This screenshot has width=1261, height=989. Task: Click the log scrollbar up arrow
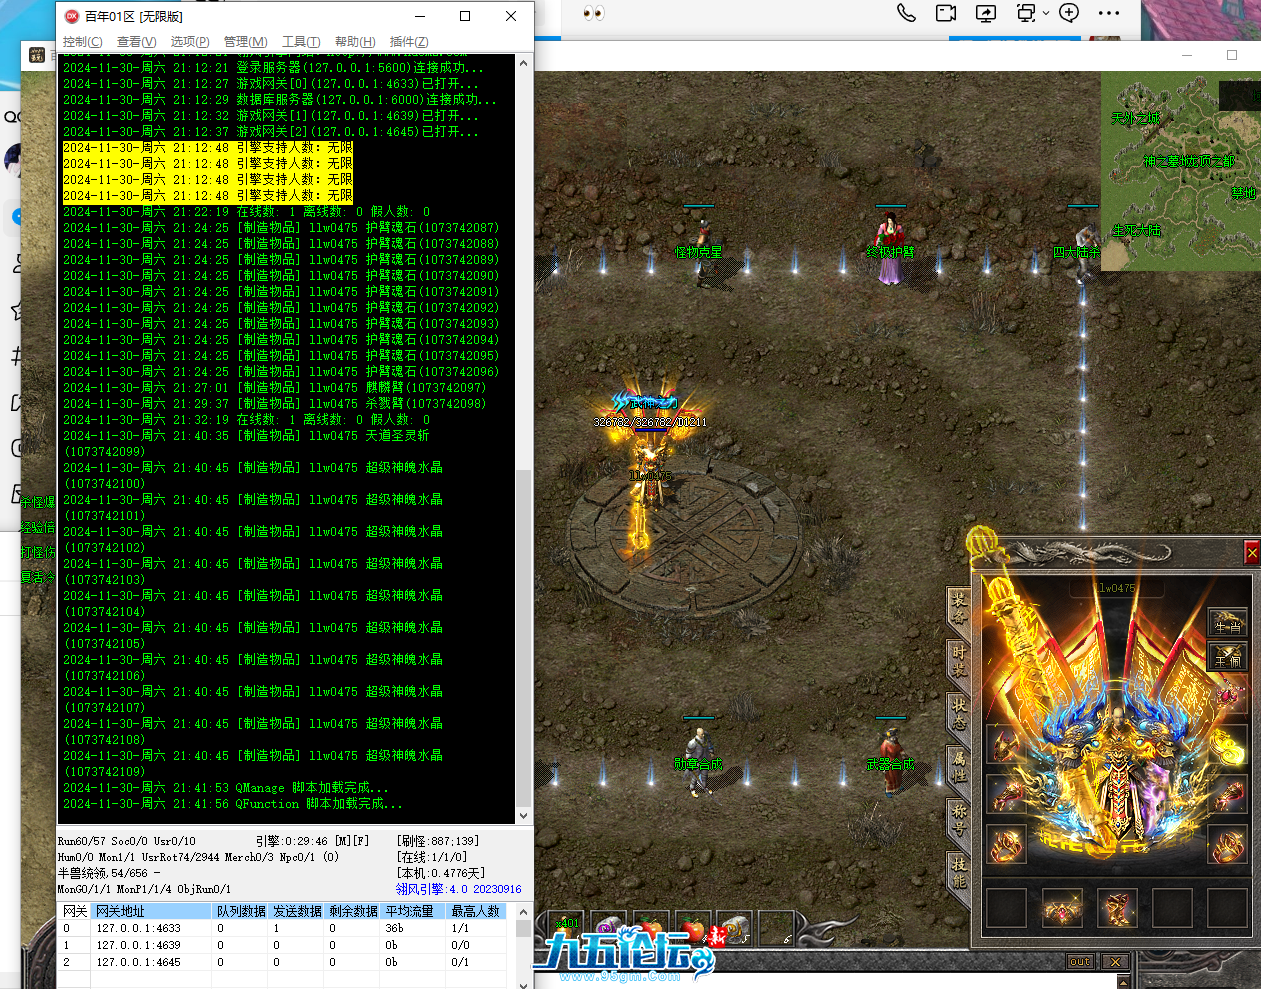pos(523,63)
